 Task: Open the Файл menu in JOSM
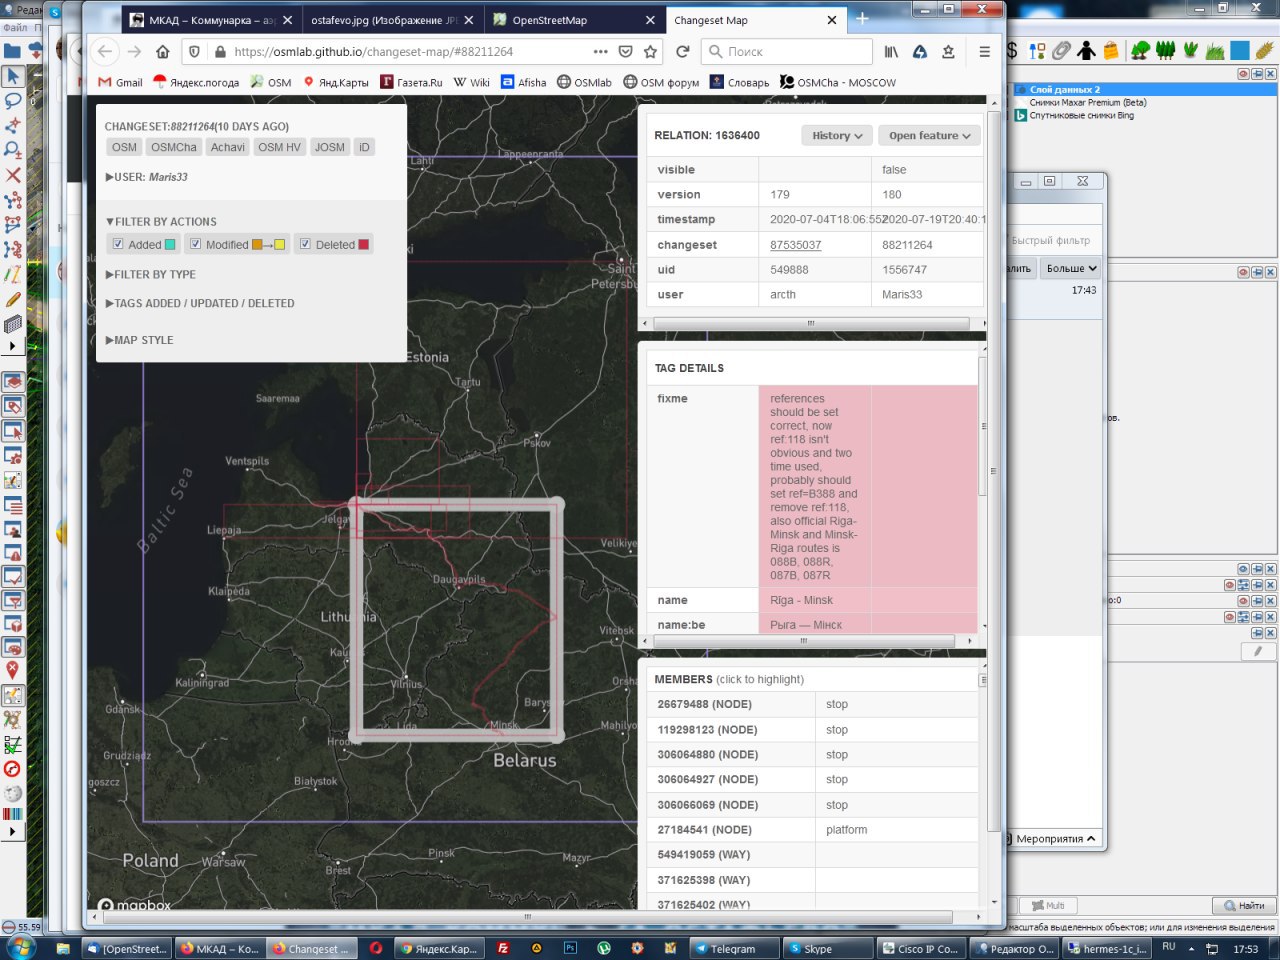point(15,28)
